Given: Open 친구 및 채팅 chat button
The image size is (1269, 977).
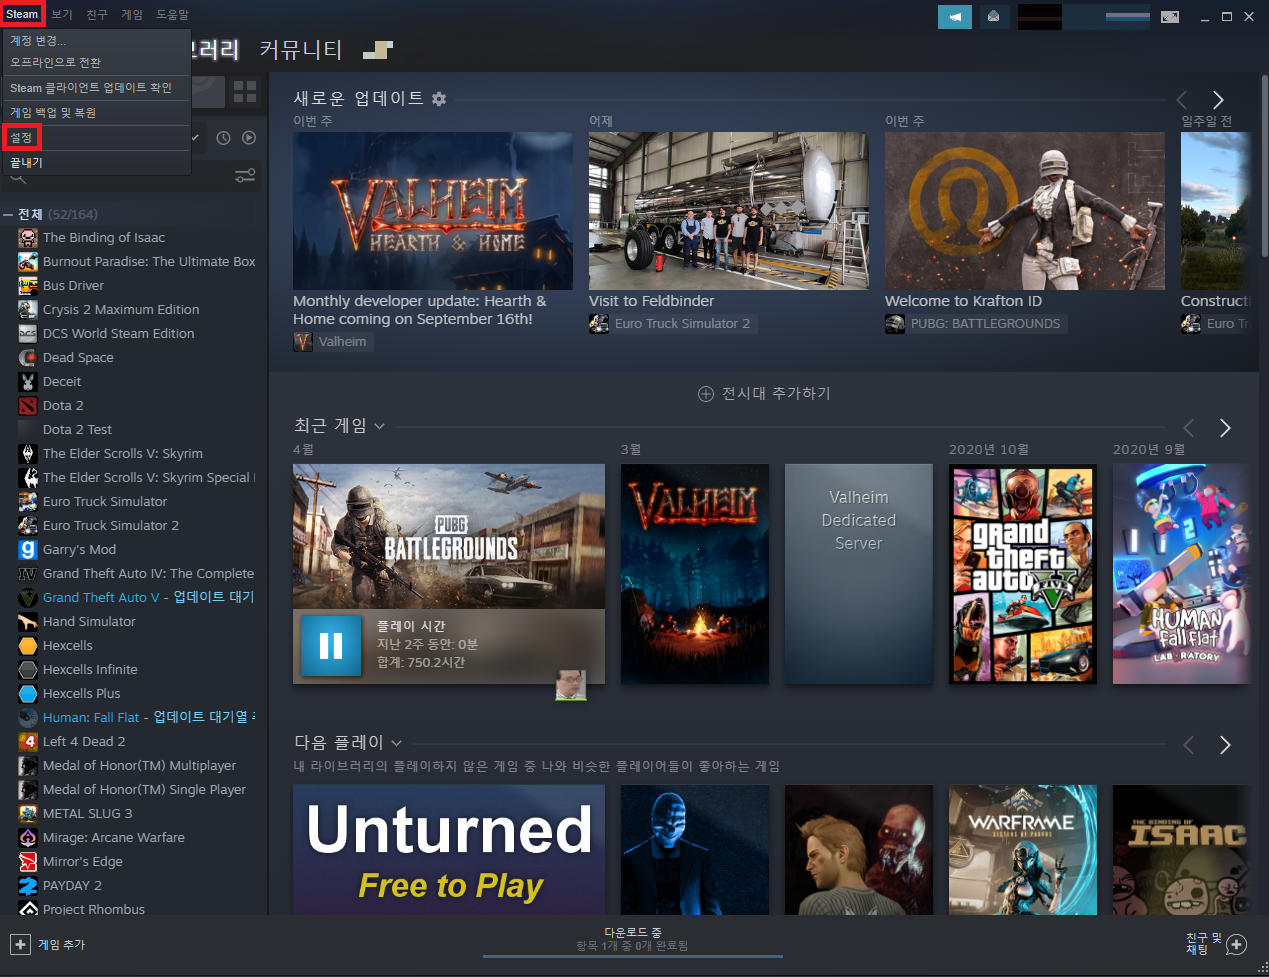Looking at the screenshot, I should [x=1216, y=944].
